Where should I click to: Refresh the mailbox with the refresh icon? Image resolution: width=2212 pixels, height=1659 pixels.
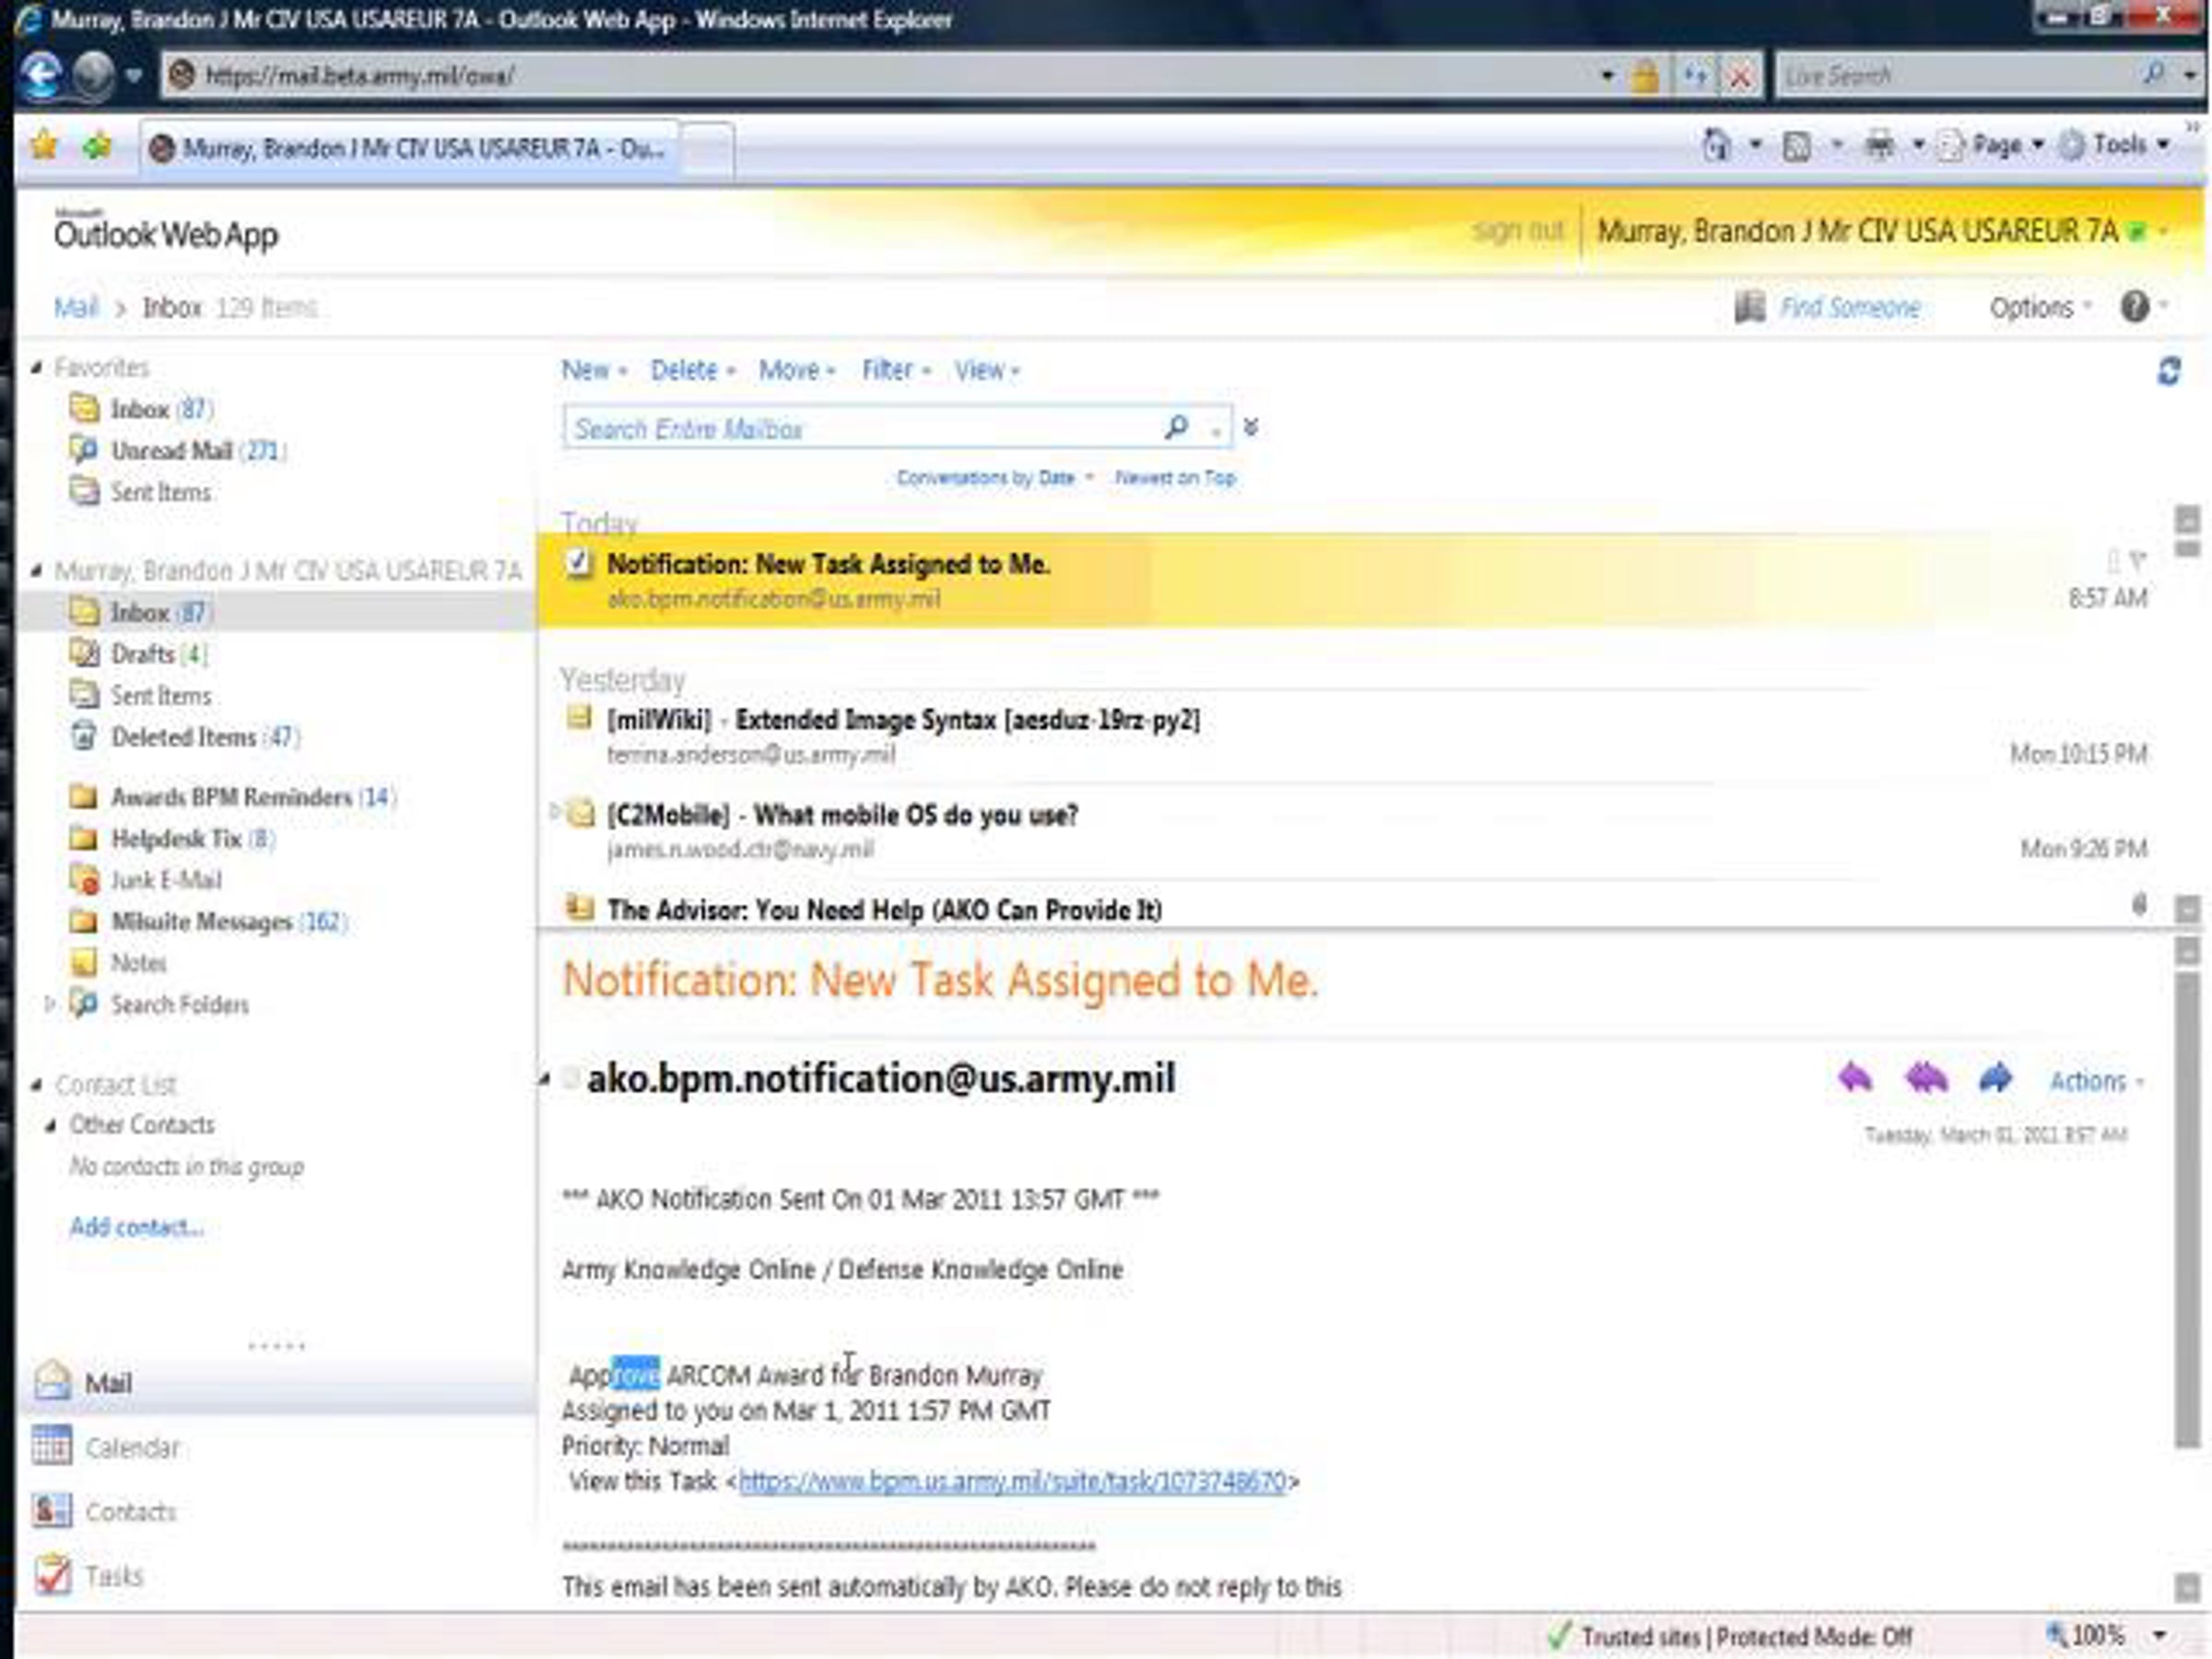[x=2168, y=372]
